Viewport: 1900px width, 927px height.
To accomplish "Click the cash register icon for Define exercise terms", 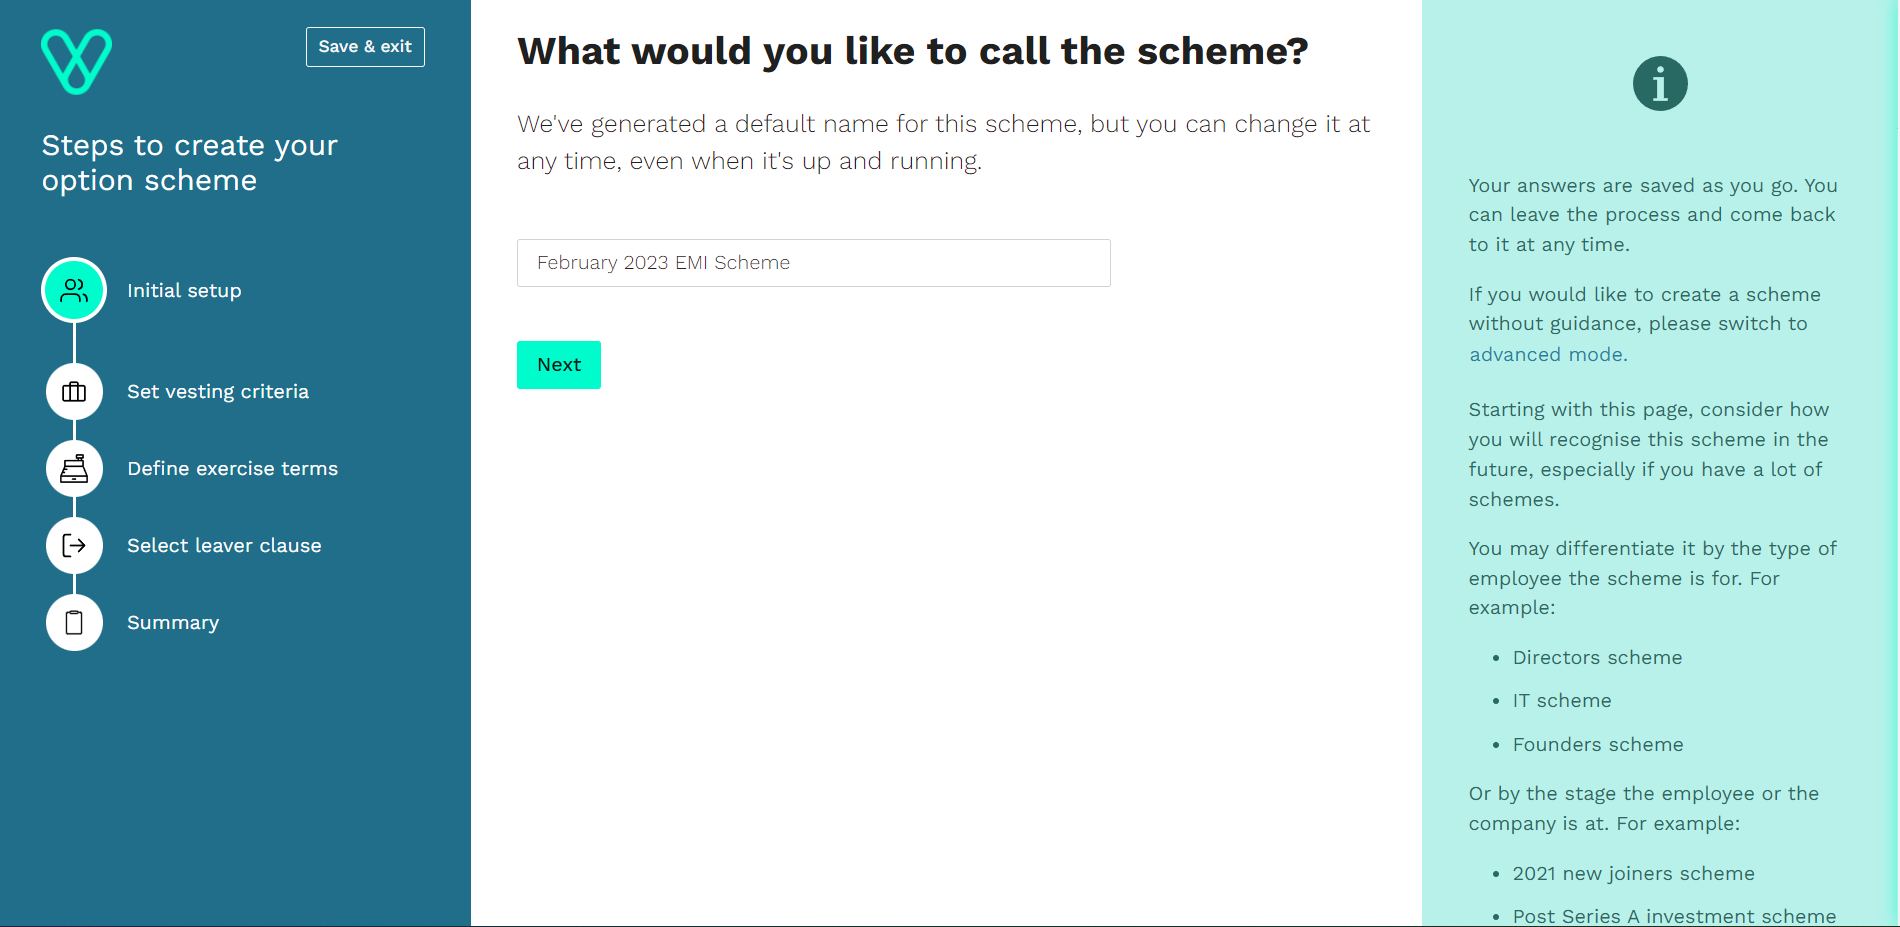I will click(x=74, y=468).
